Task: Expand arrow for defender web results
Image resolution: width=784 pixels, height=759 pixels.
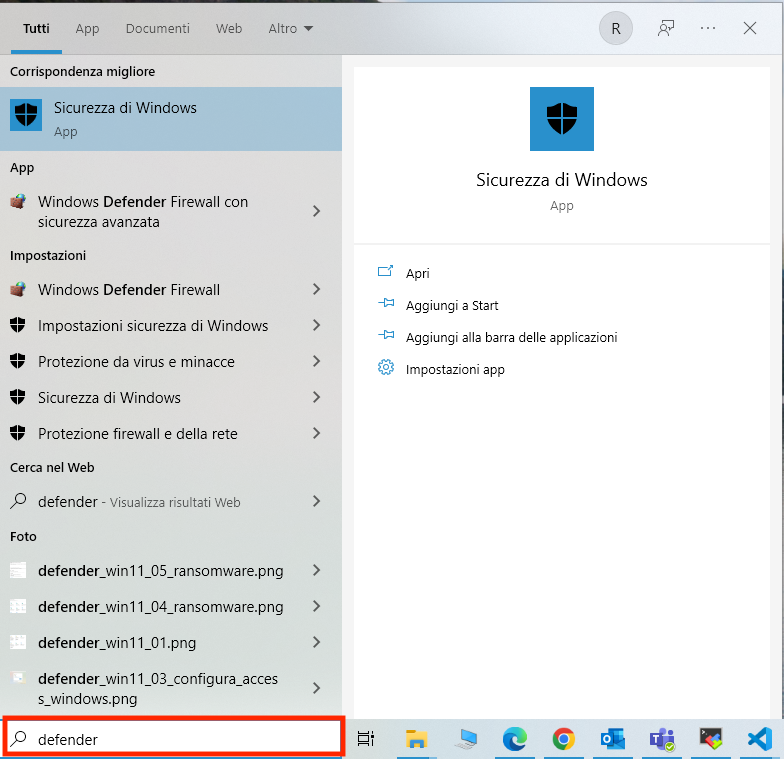Action: pyautogui.click(x=316, y=502)
